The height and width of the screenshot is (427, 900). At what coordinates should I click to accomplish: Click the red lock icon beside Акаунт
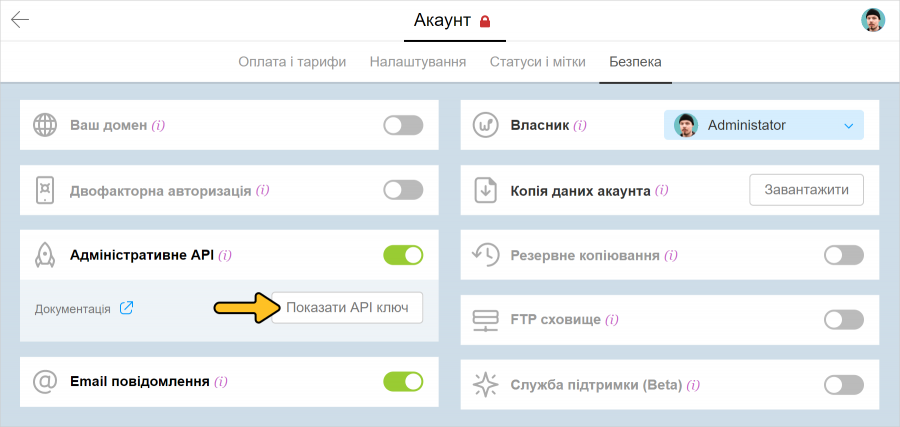tap(486, 21)
